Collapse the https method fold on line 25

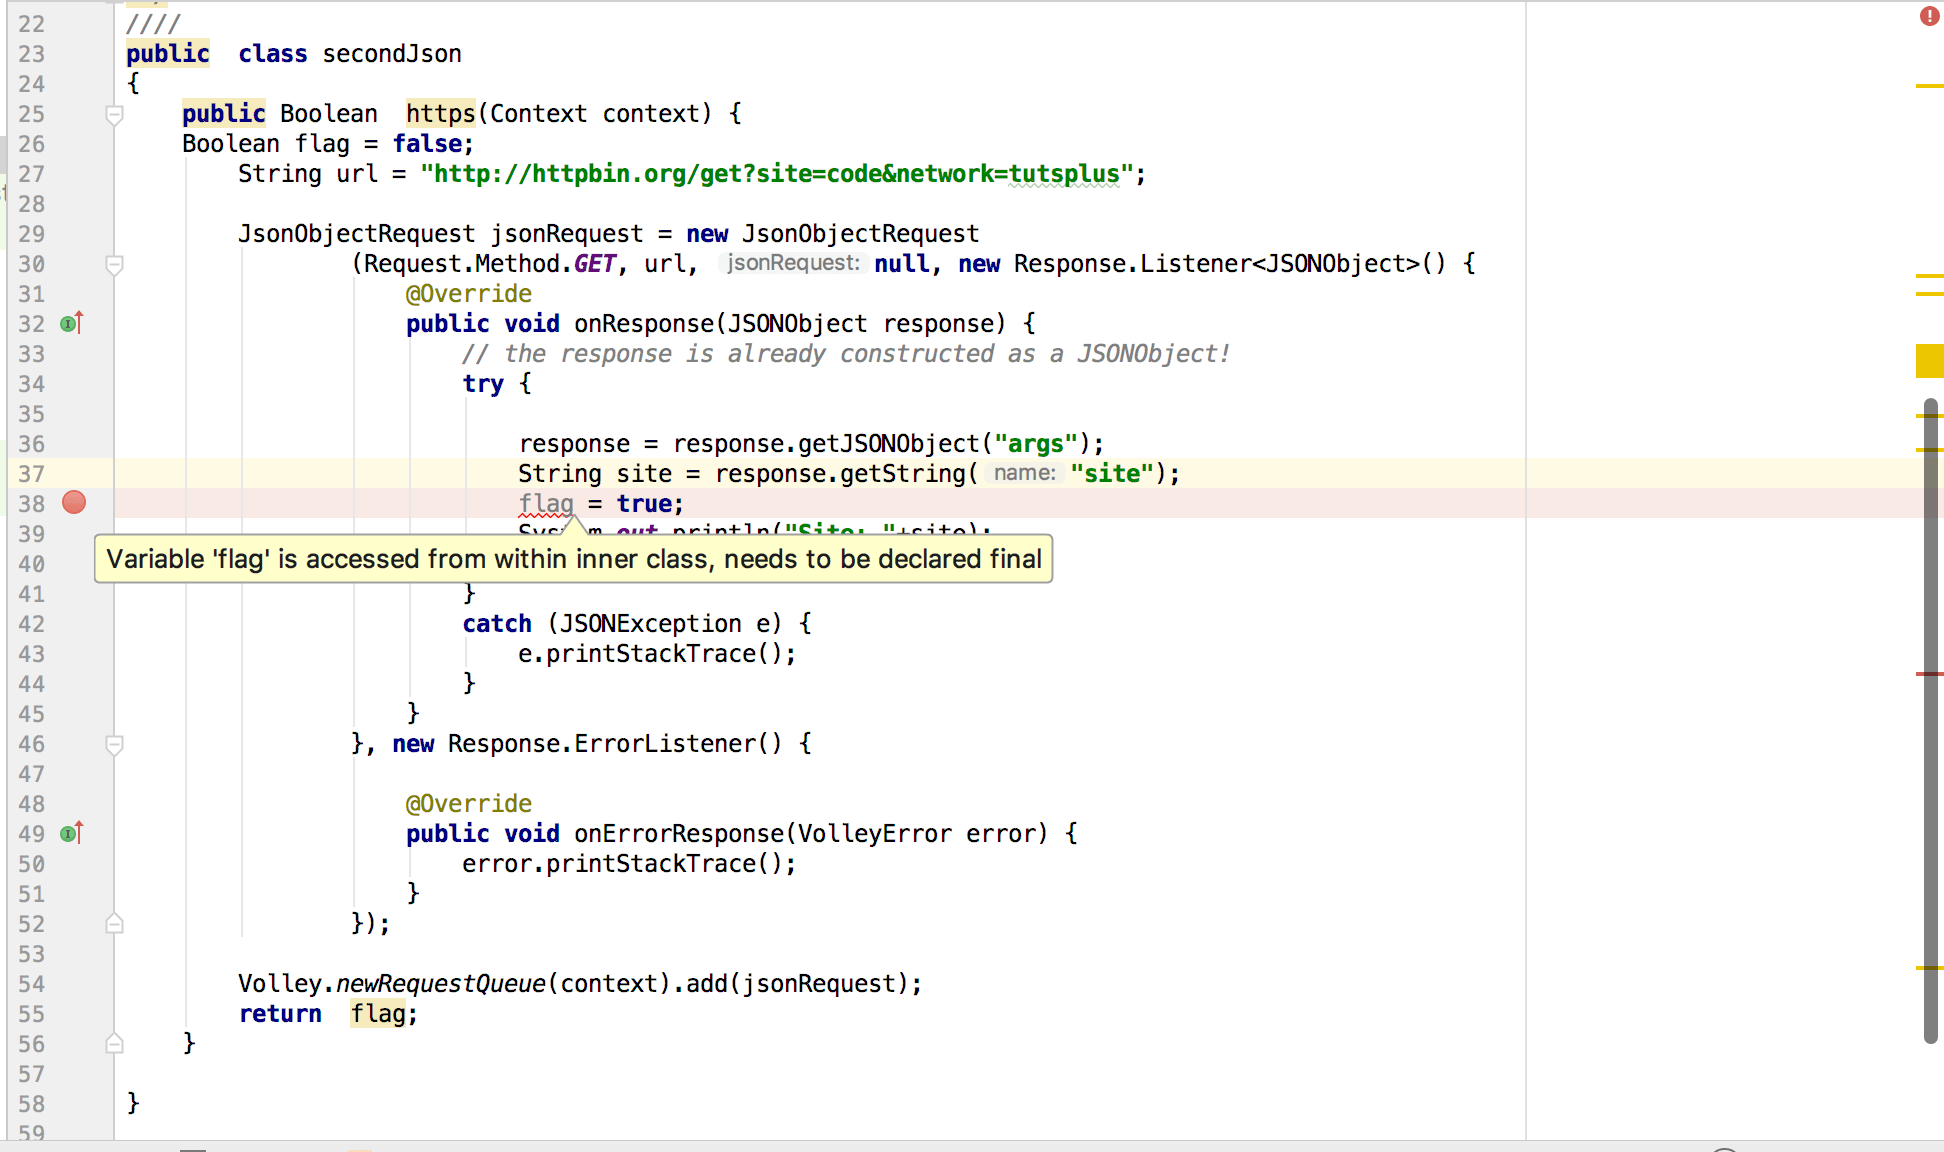(115, 115)
